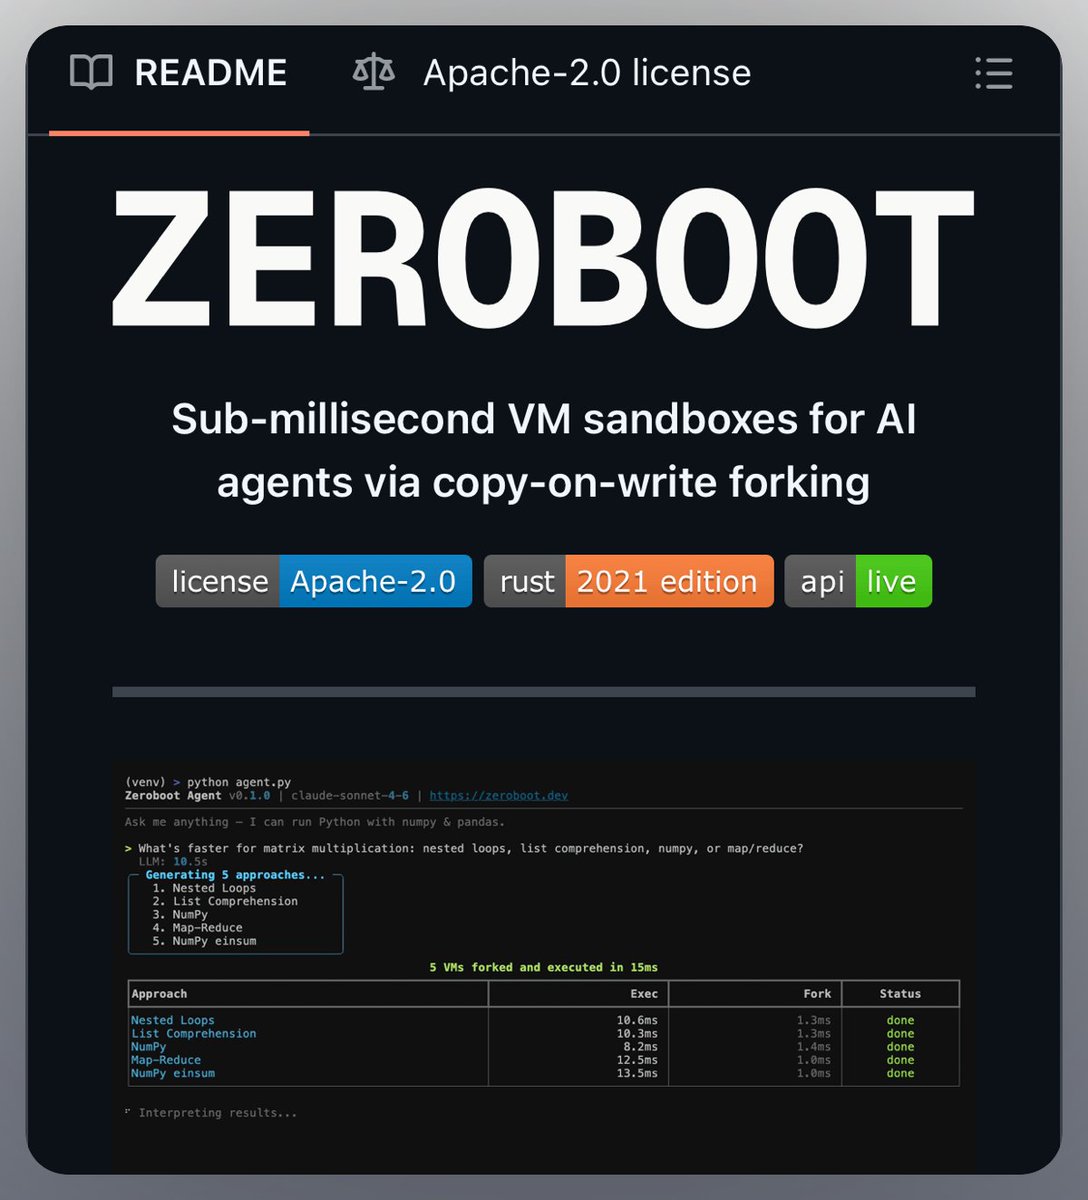Viewport: 1088px width, 1200px height.
Task: Click the balance scale license icon
Action: coord(373,73)
